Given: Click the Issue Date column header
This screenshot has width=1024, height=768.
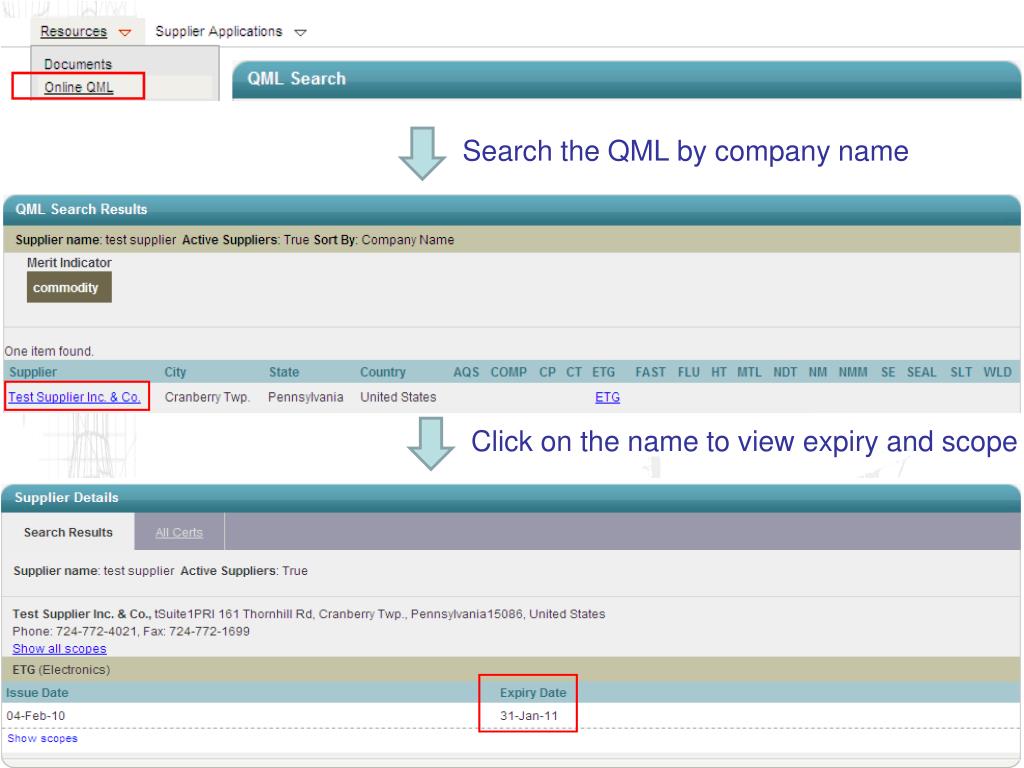Looking at the screenshot, I should click(37, 693).
